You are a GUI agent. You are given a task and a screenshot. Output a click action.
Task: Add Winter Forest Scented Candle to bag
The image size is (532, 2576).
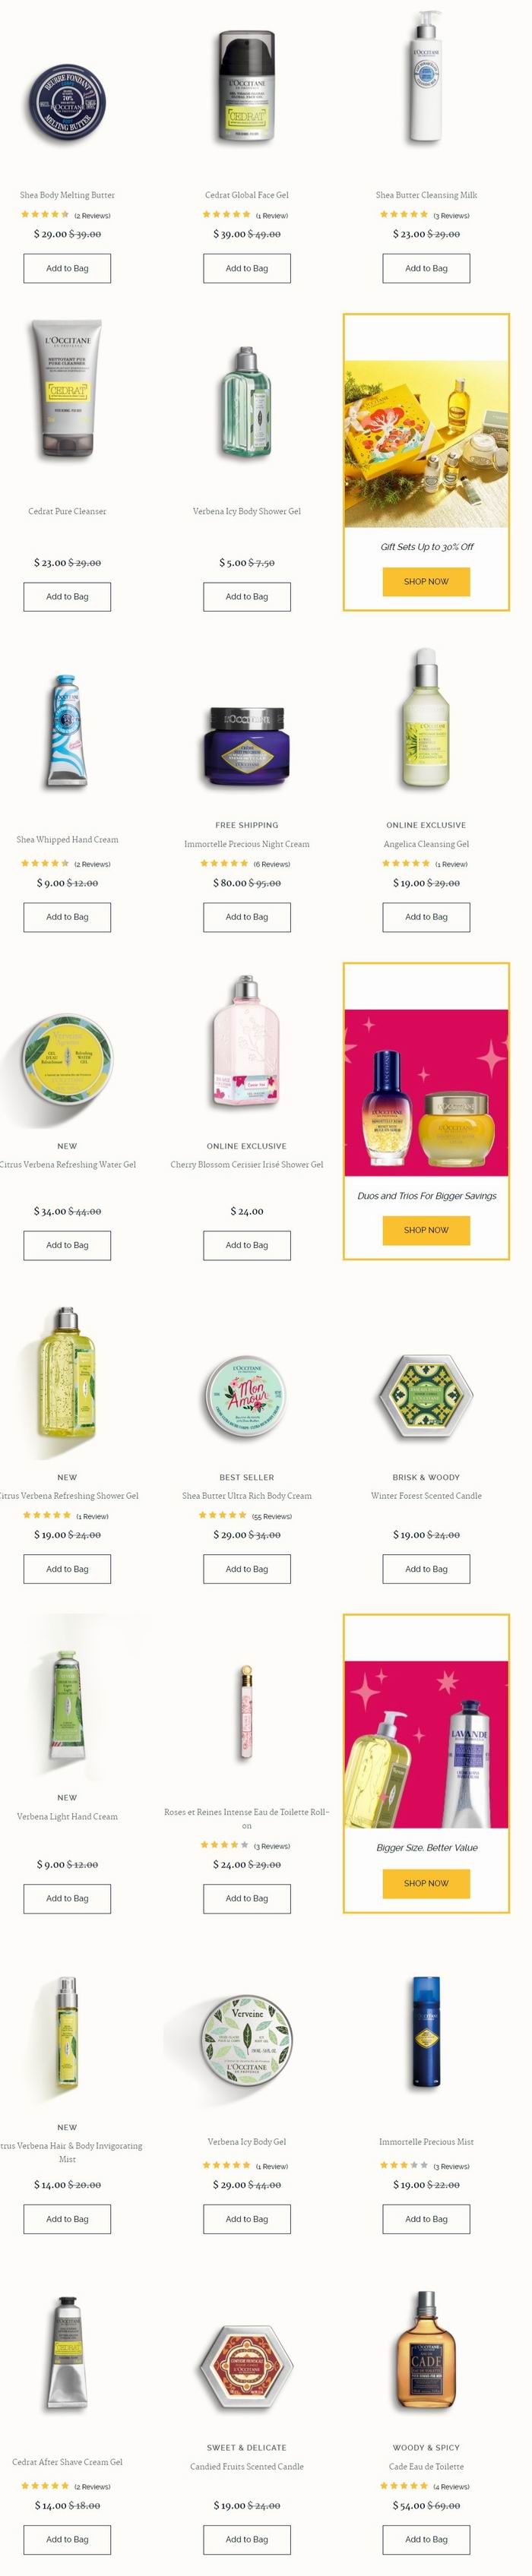point(426,1569)
